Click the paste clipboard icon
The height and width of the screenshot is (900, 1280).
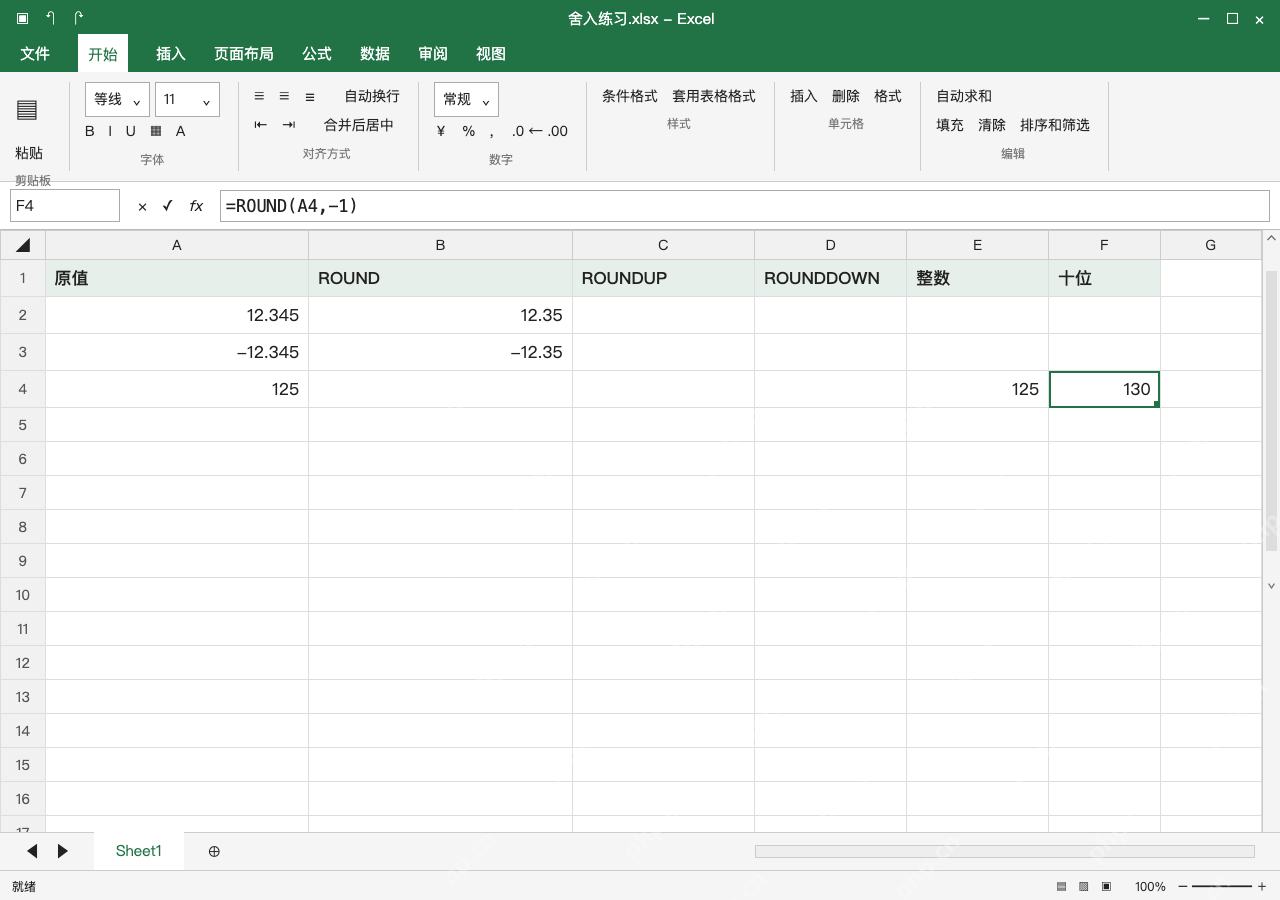click(x=27, y=110)
